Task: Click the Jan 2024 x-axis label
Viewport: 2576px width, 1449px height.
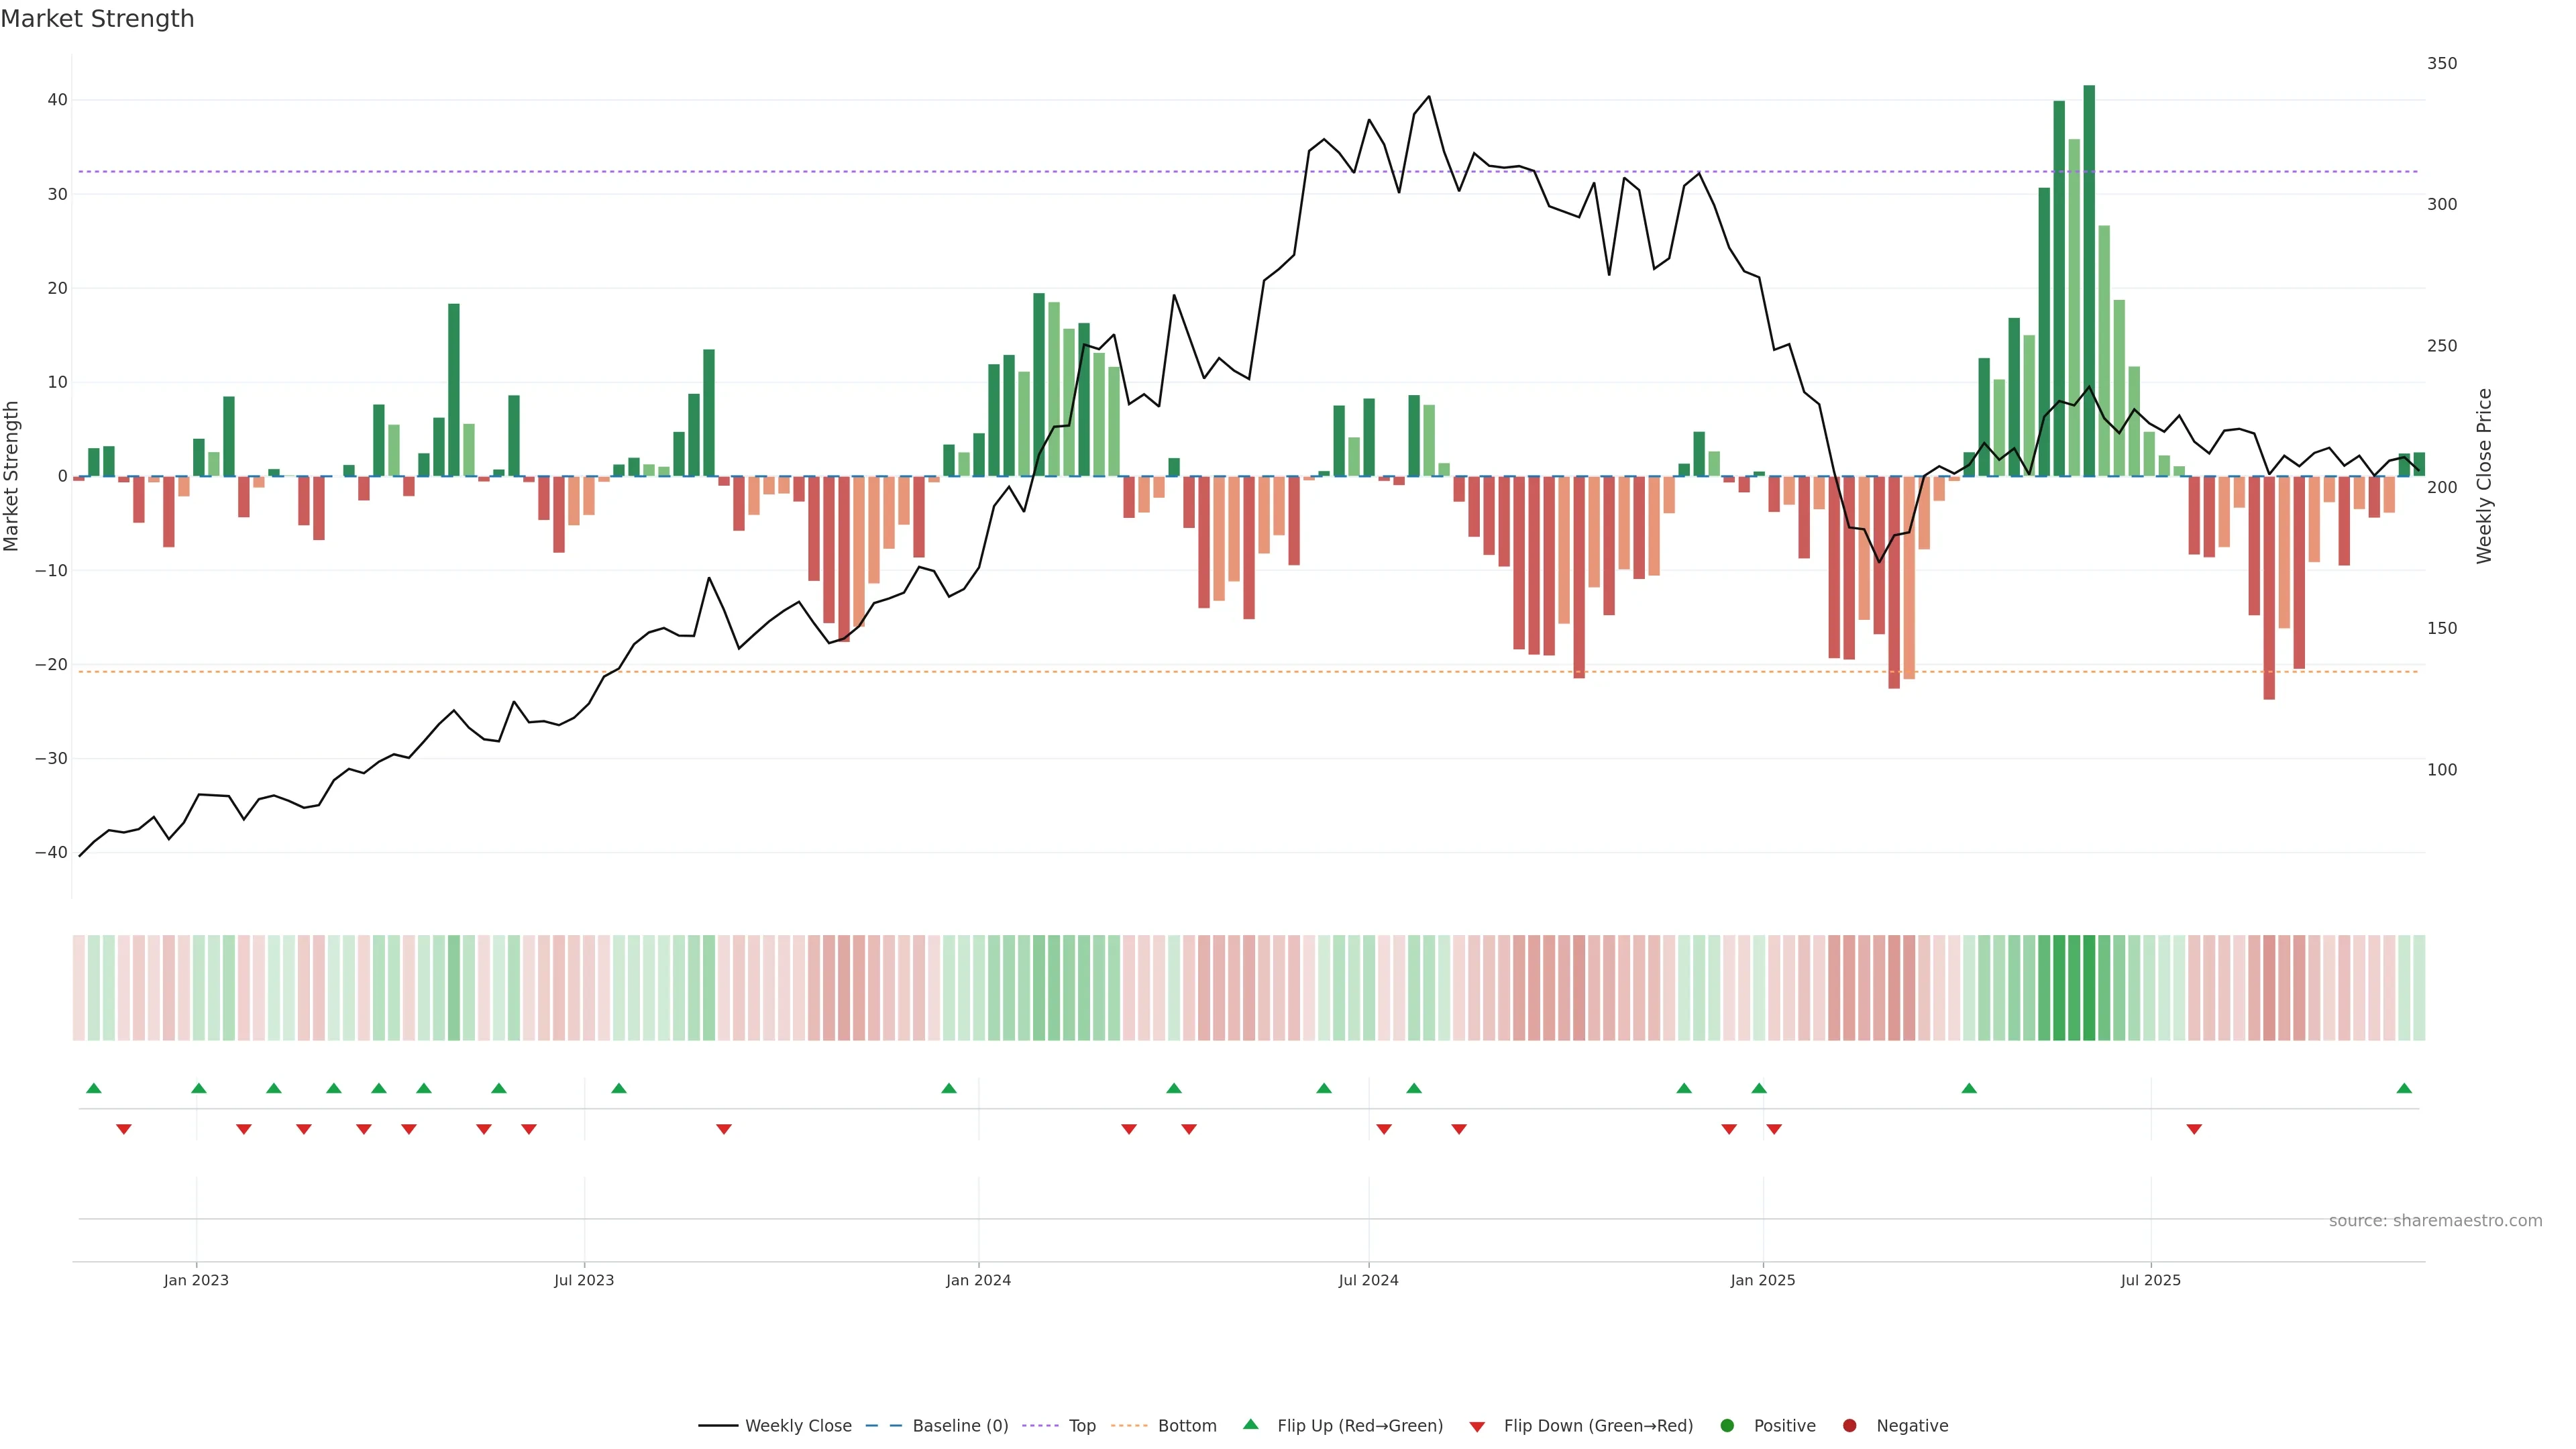Action: [978, 1280]
